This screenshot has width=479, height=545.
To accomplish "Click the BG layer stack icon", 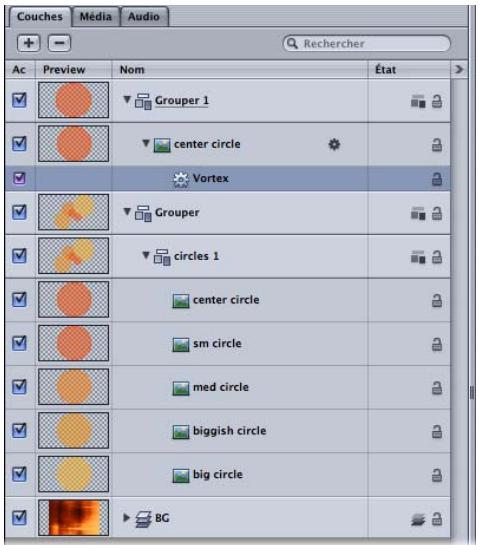I will 143,519.
